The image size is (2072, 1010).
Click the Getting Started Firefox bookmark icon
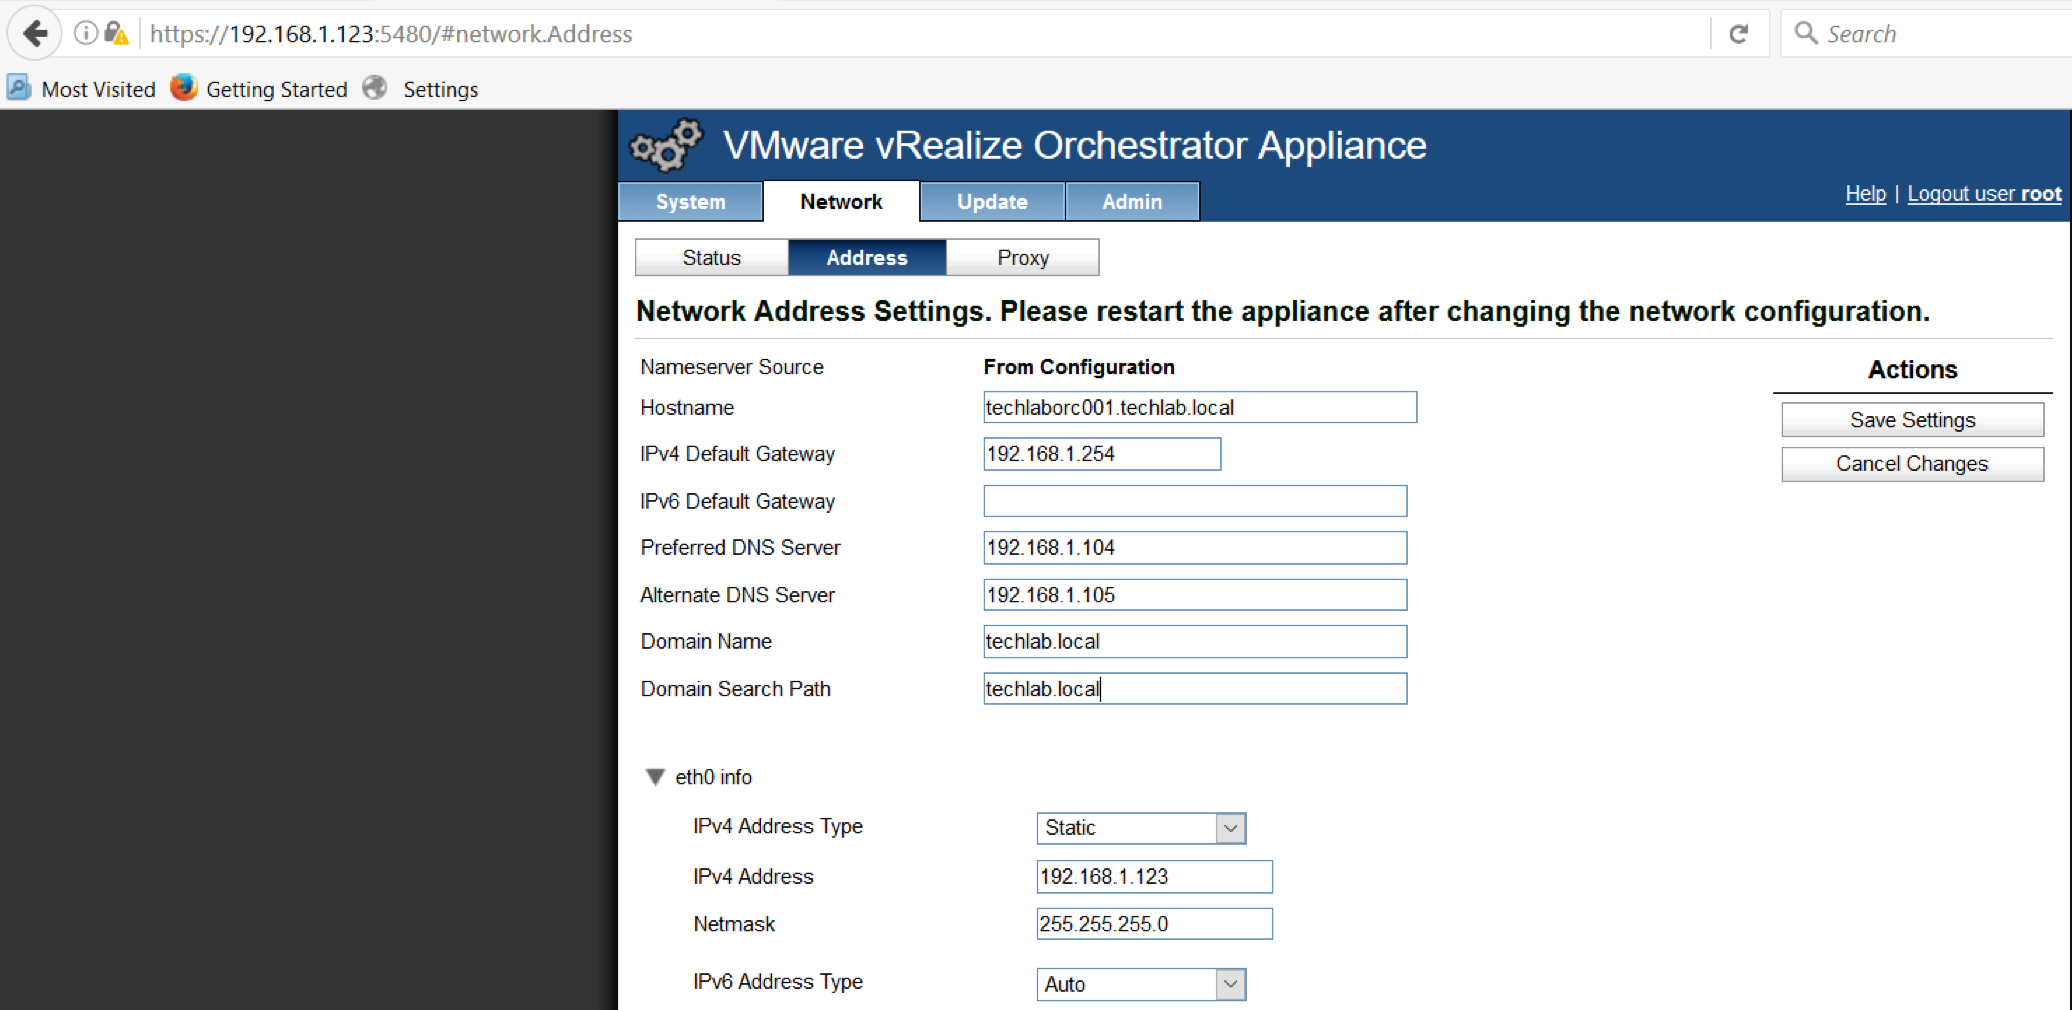[x=183, y=88]
